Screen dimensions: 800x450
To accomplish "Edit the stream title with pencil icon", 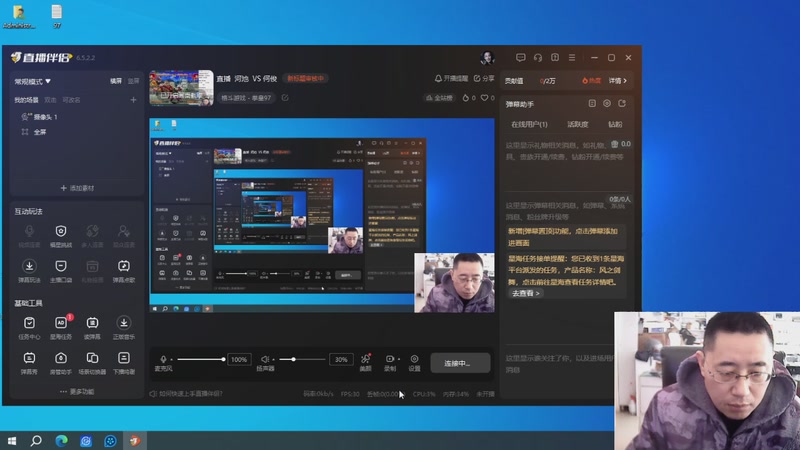I will 285,97.
